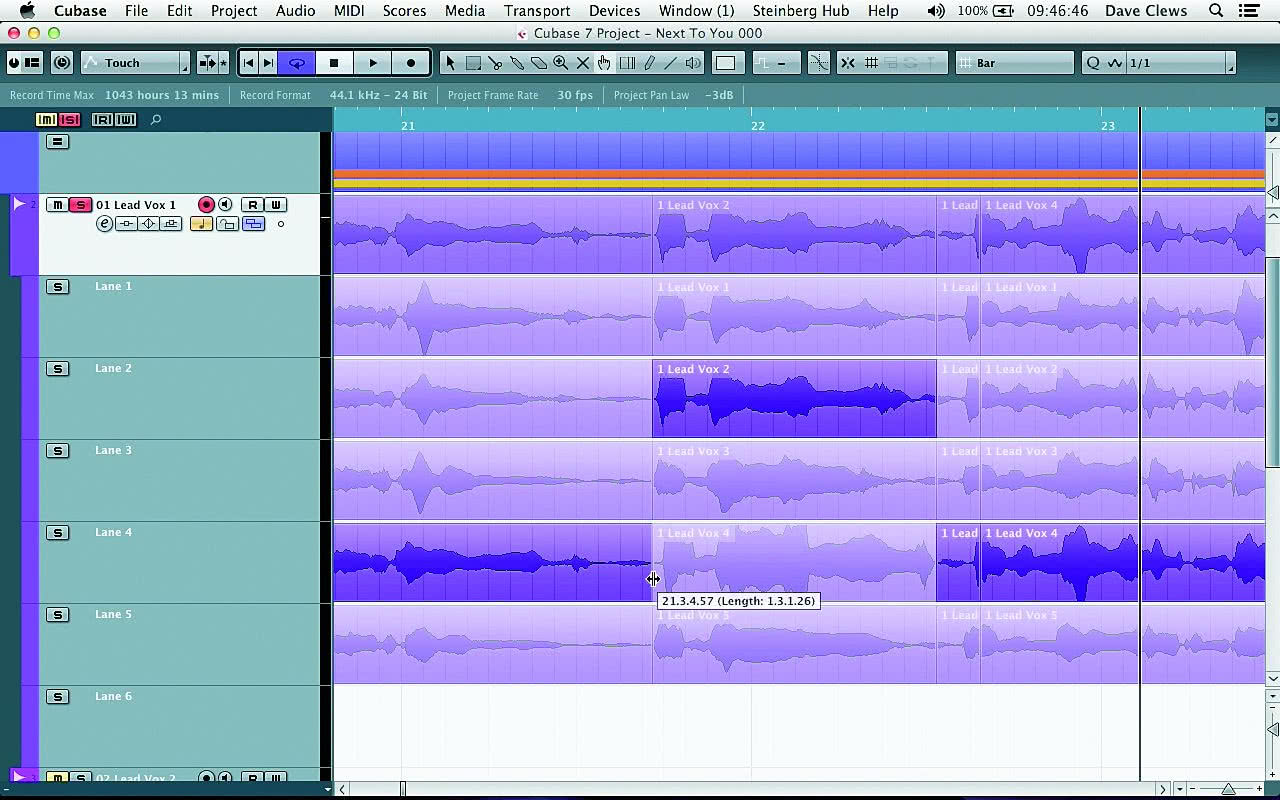
Task: Click the Inserts state icon on Lead Vox 1
Action: coord(126,224)
